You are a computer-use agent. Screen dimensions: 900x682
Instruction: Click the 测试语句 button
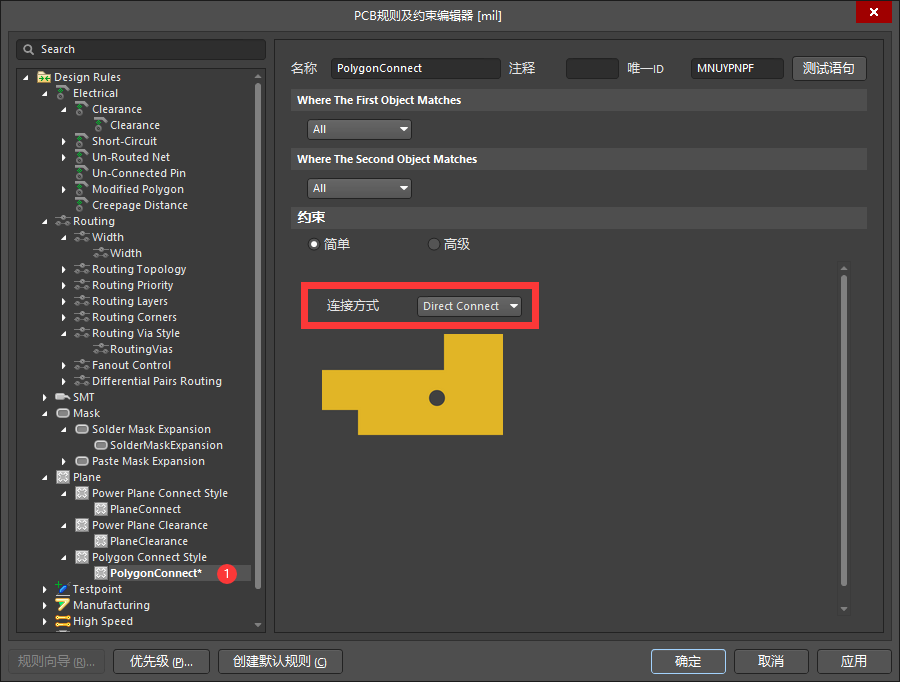pos(829,68)
